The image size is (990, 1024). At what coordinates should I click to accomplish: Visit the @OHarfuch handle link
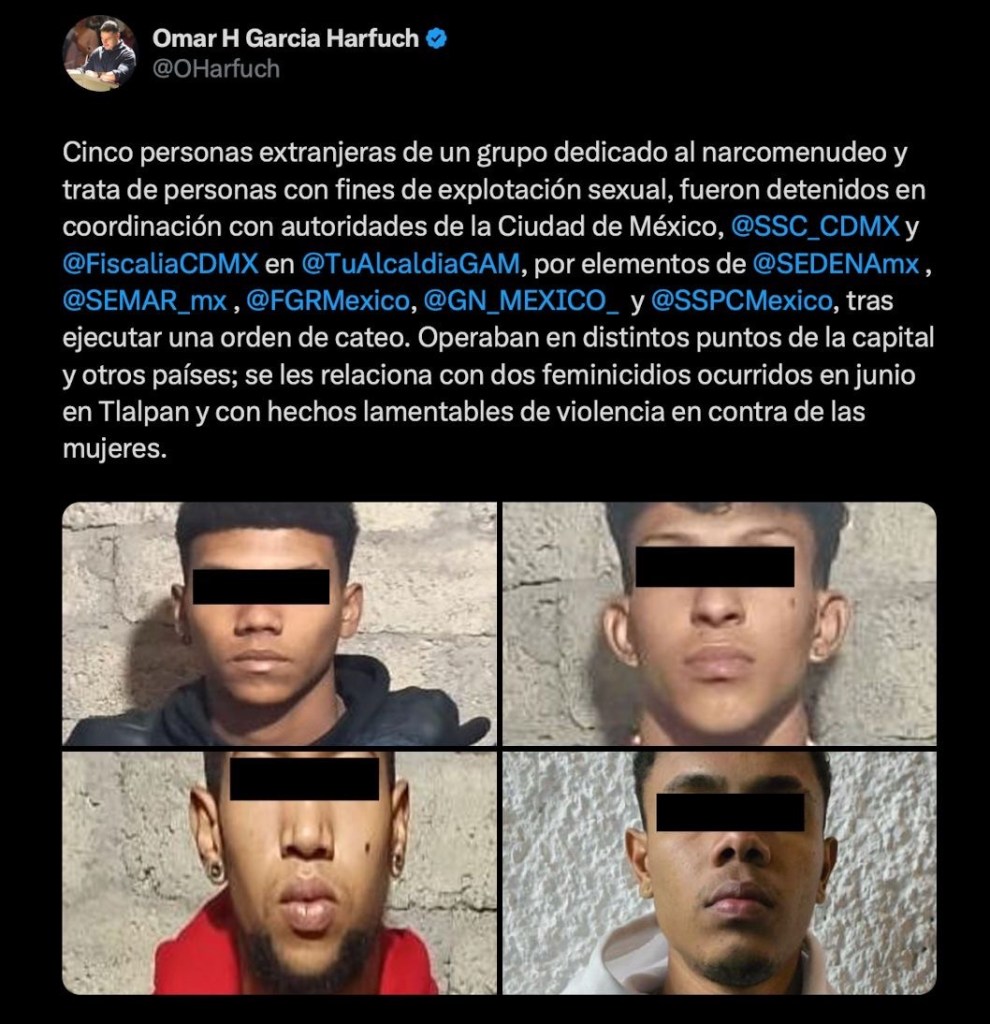click(216, 69)
